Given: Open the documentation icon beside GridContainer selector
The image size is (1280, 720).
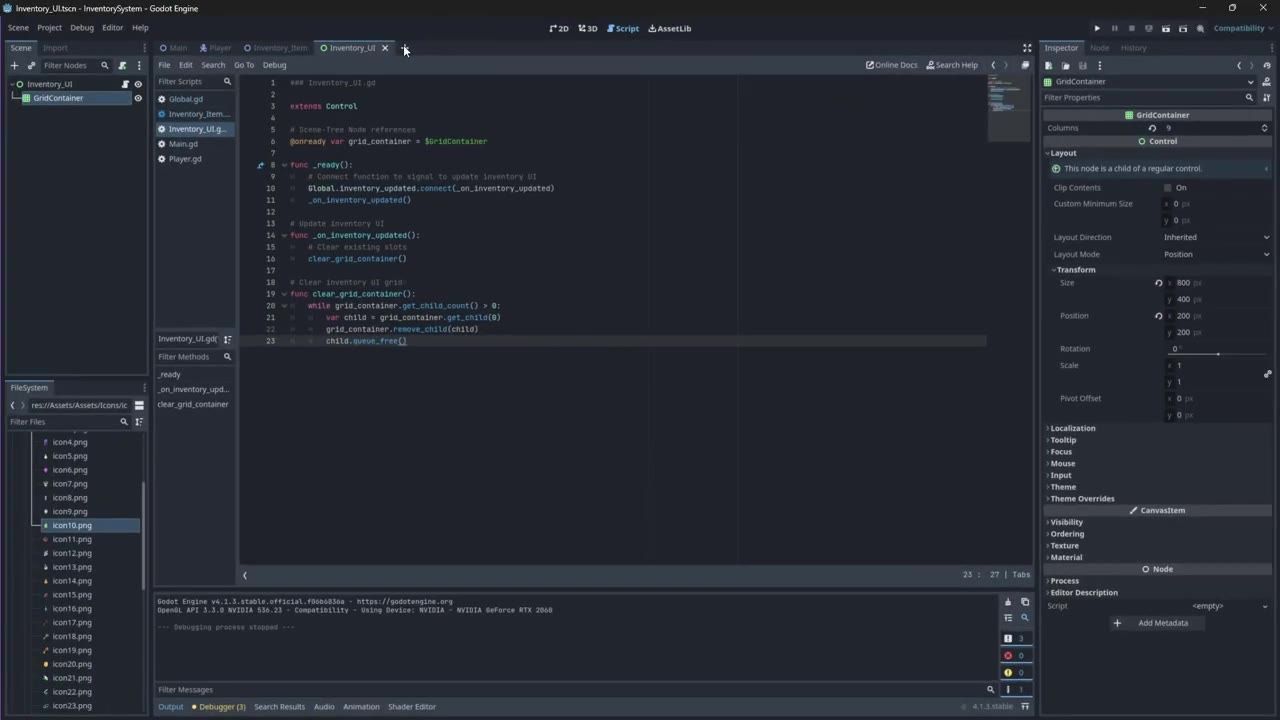Looking at the screenshot, I should pyautogui.click(x=1267, y=82).
